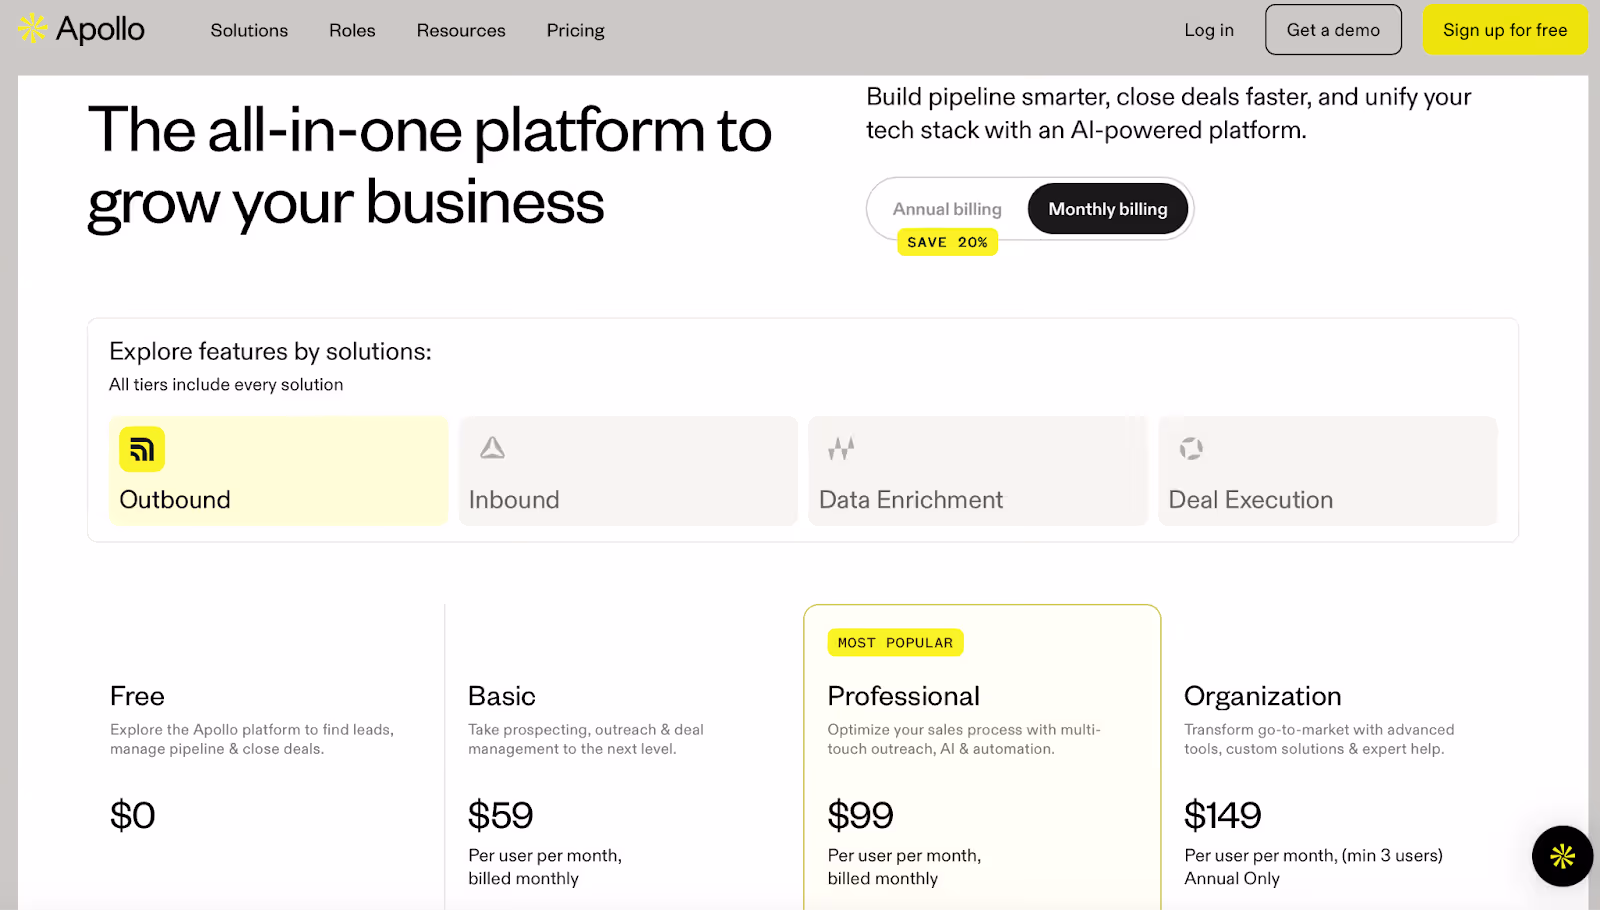
Task: Select the Organization pricing tier
Action: pyautogui.click(x=1262, y=695)
